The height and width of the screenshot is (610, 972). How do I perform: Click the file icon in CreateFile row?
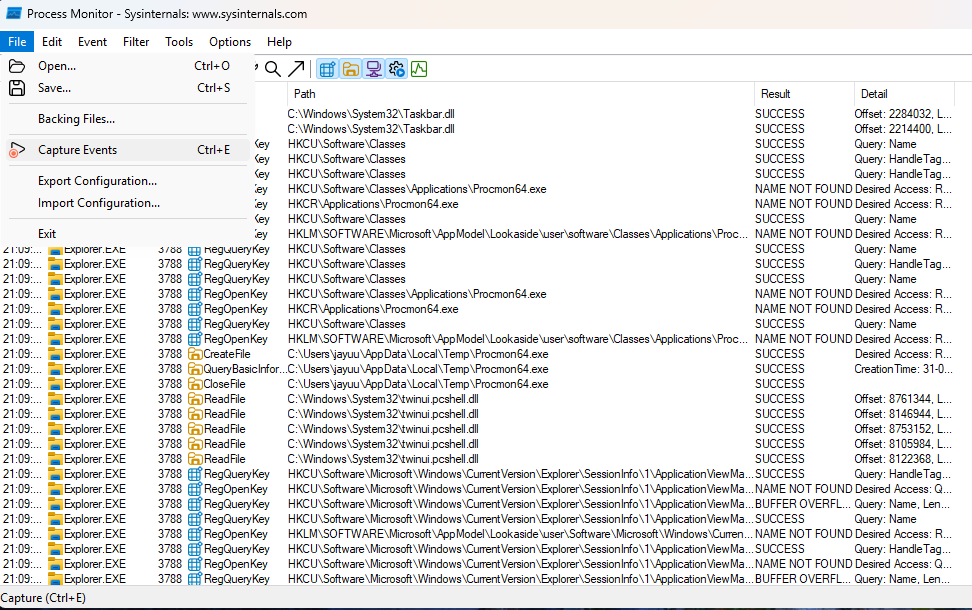pos(195,354)
